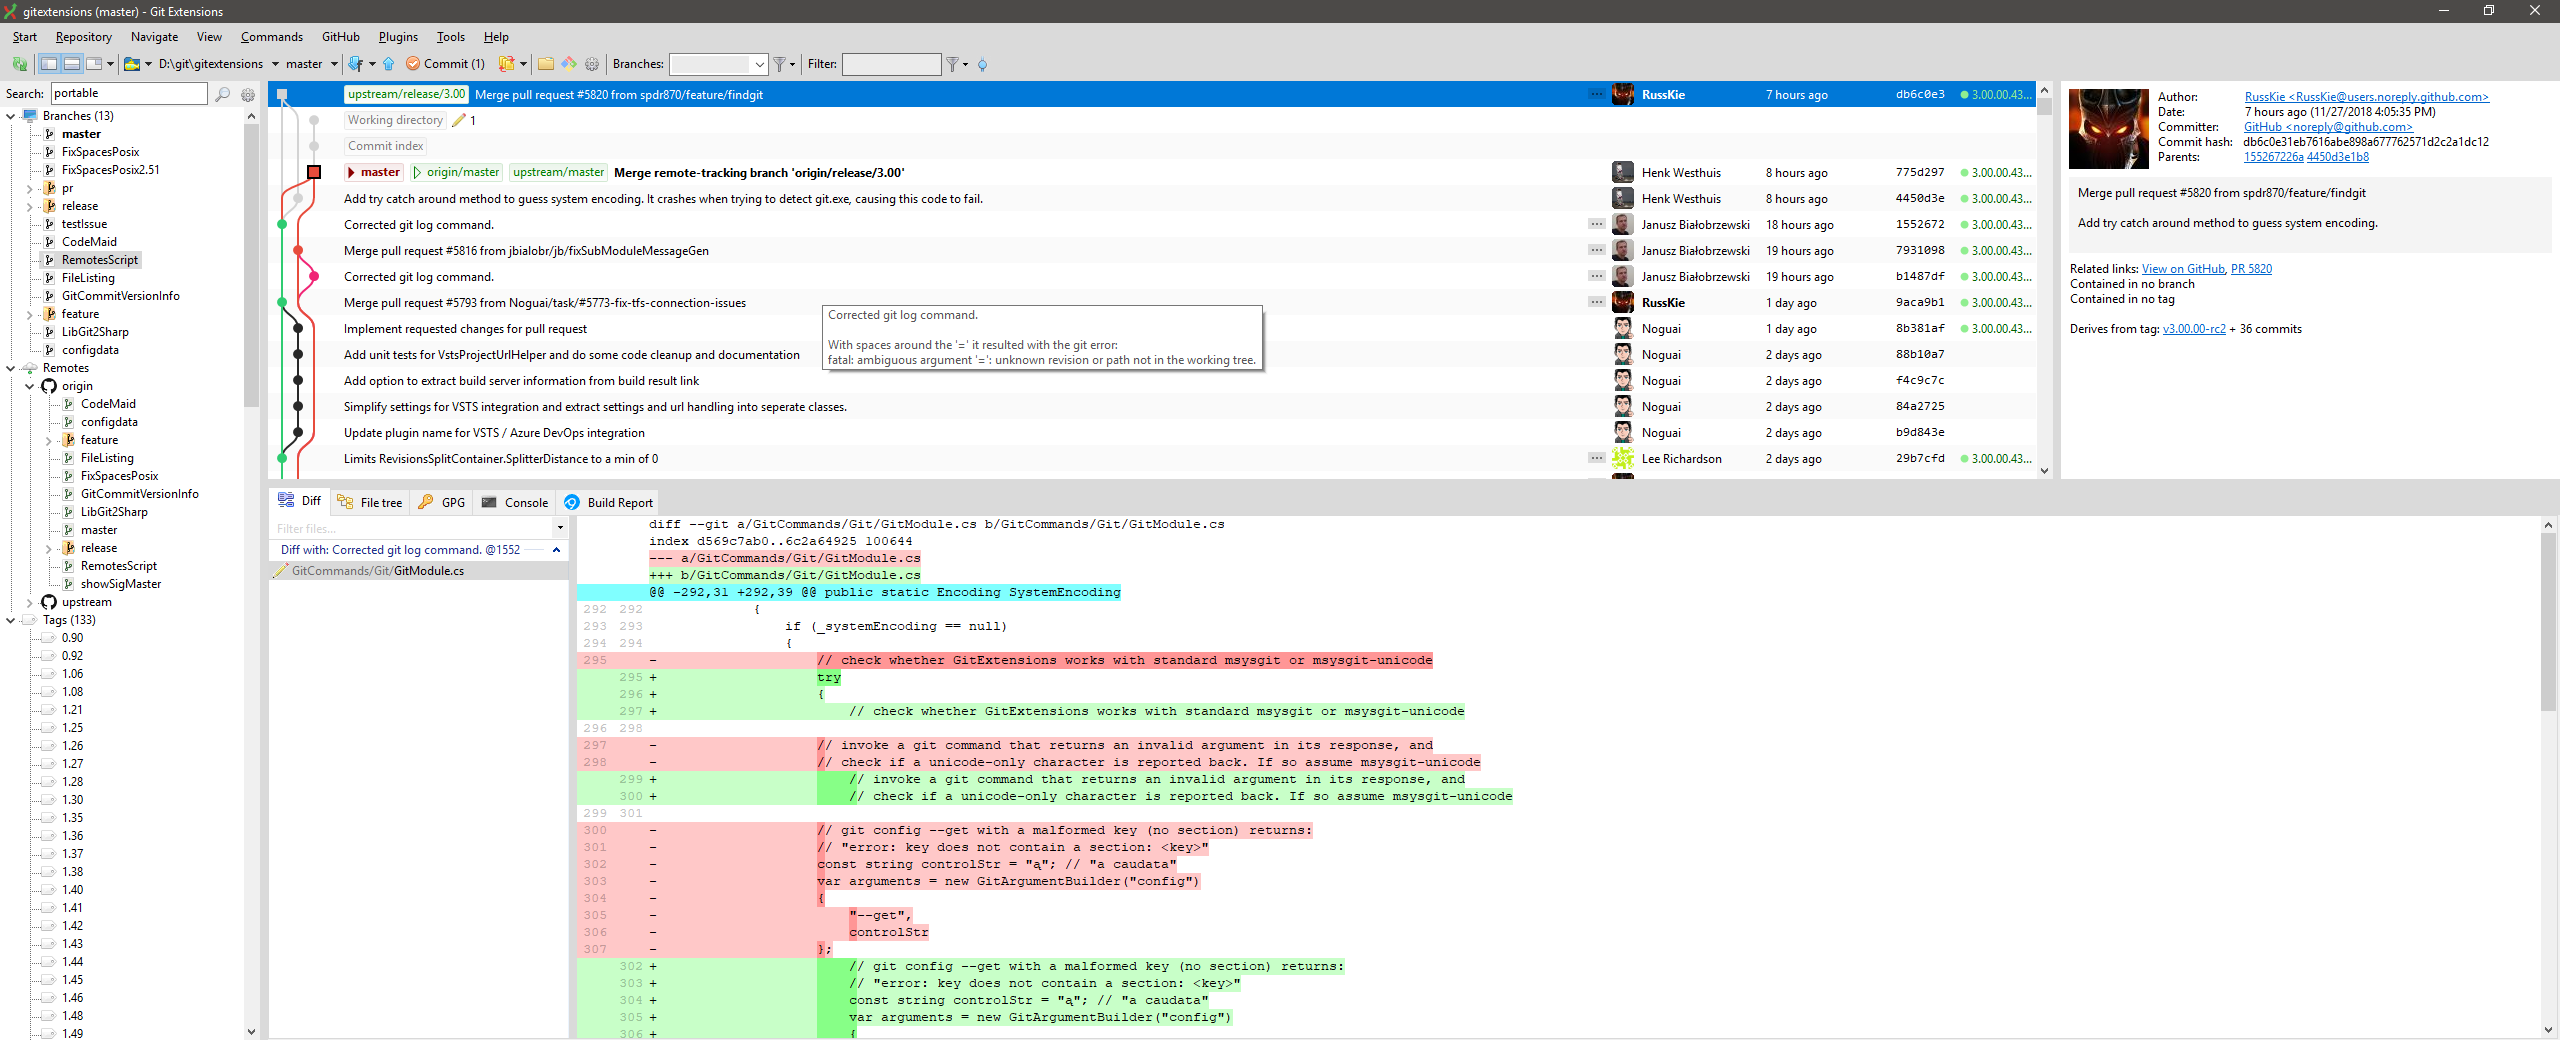Viewport: 2560px width, 1040px height.
Task: Click ellipsis on 'Merge pull request #5816' row
Action: pos(1596,250)
